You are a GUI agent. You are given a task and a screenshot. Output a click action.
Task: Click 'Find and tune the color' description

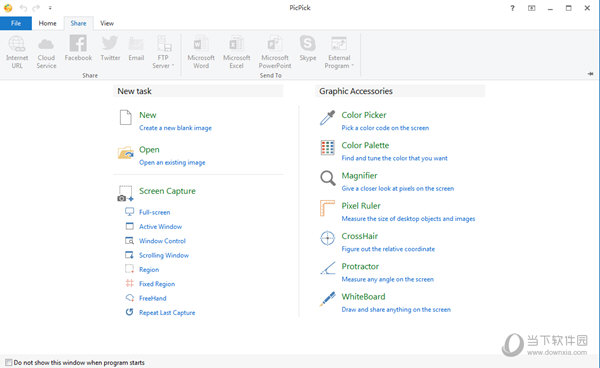[x=395, y=158]
